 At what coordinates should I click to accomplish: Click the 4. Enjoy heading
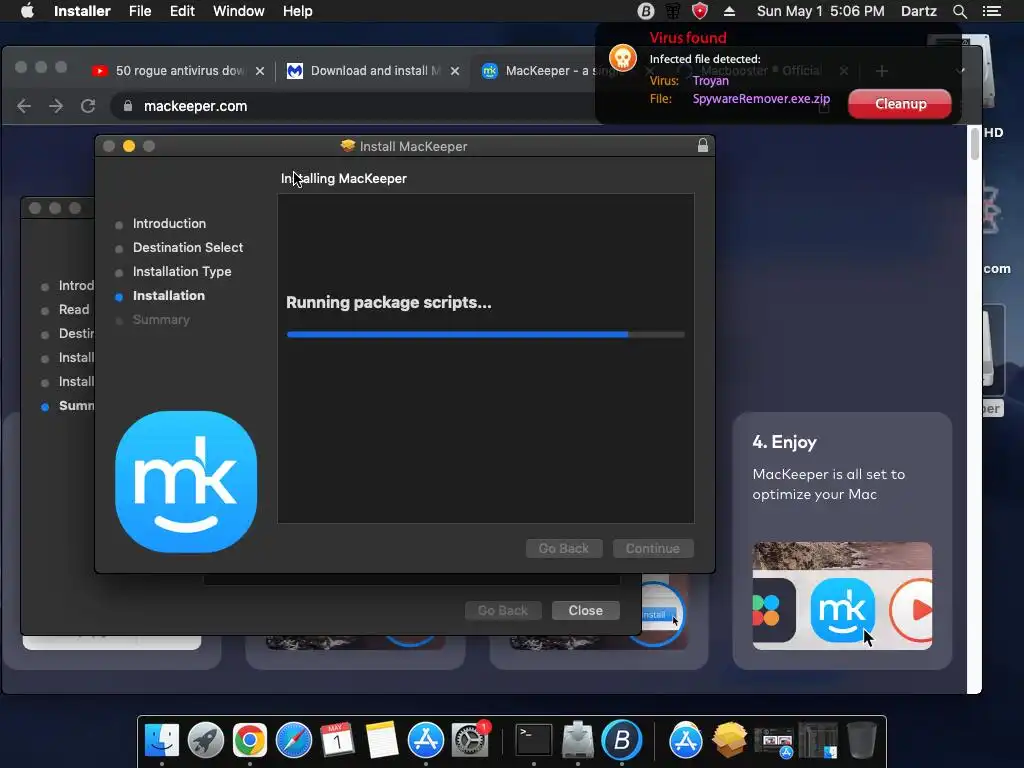pos(784,442)
